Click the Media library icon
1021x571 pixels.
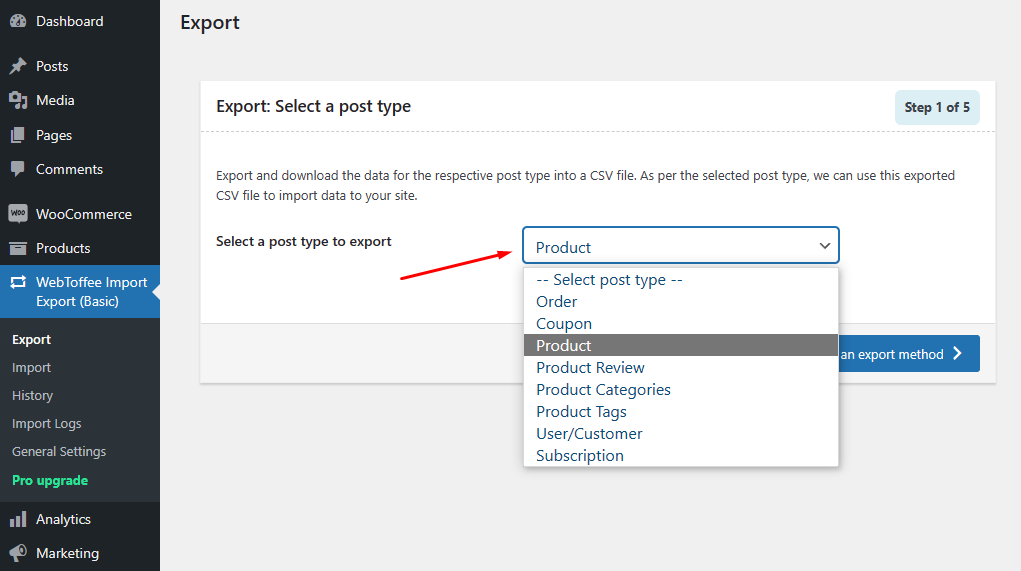[18, 100]
